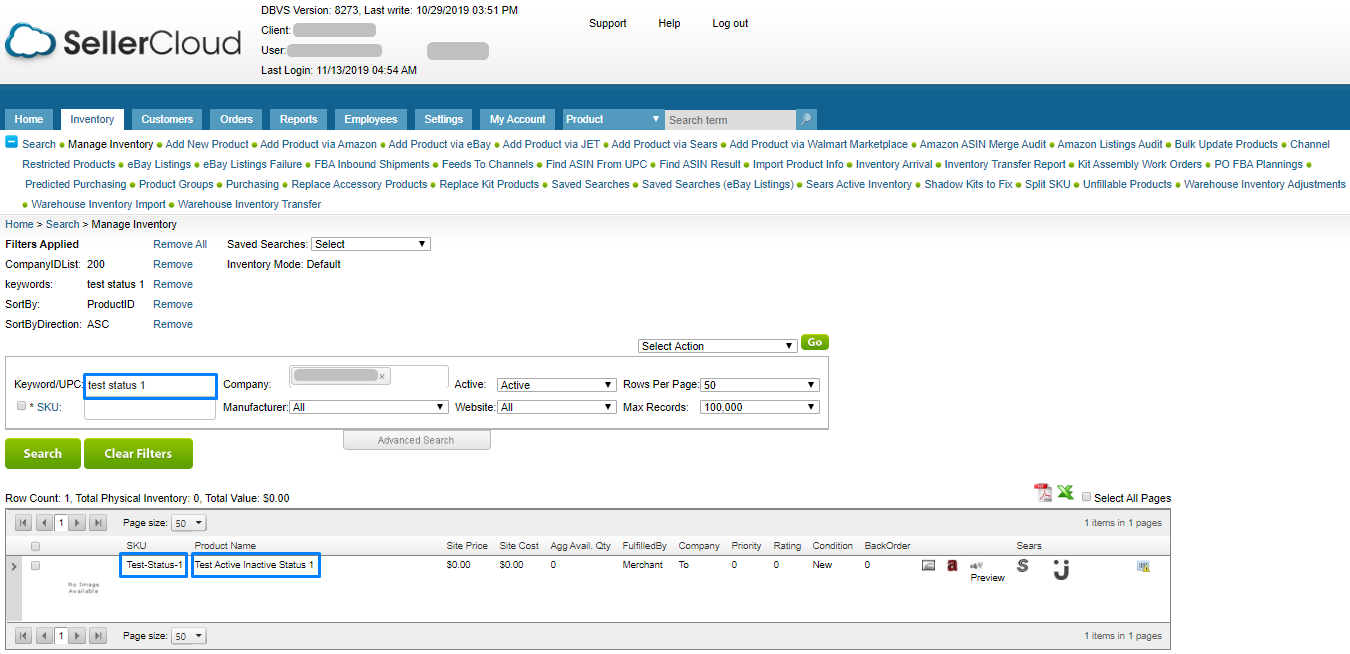Focus the Search term box in header
This screenshot has height=654, width=1350.
731,120
